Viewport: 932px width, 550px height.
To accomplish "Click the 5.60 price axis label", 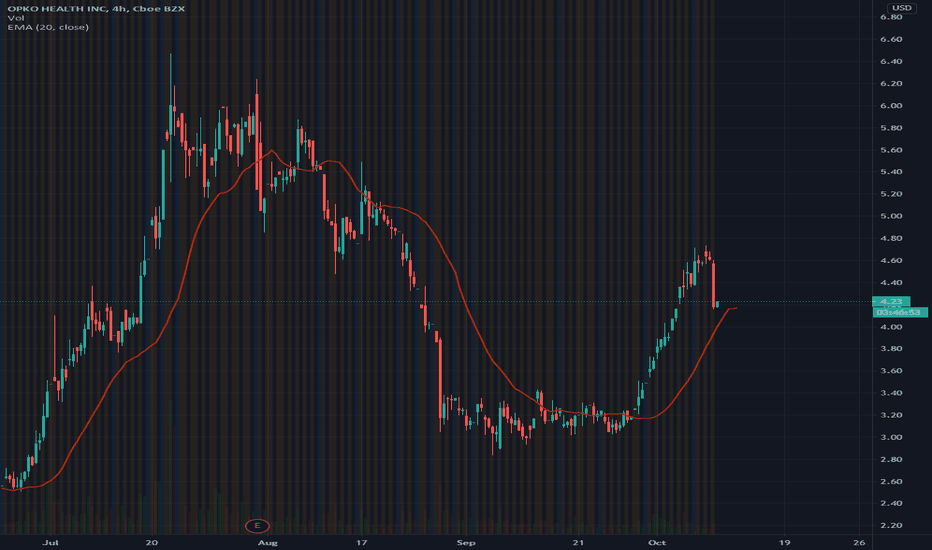I will (x=891, y=150).
